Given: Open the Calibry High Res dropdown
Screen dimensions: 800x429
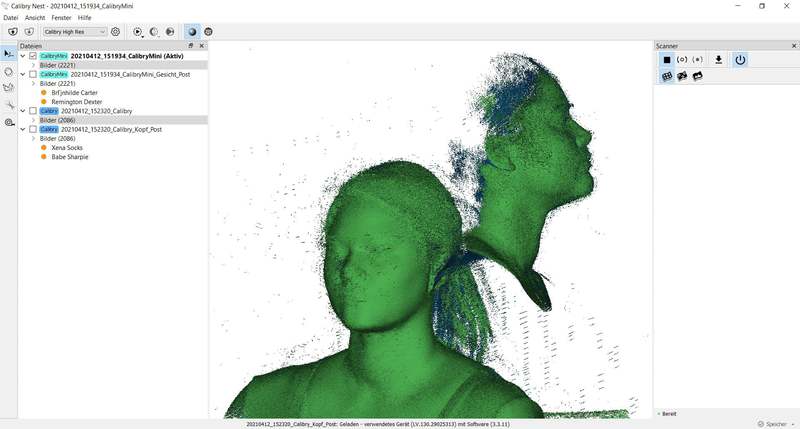Looking at the screenshot, I should (75, 32).
